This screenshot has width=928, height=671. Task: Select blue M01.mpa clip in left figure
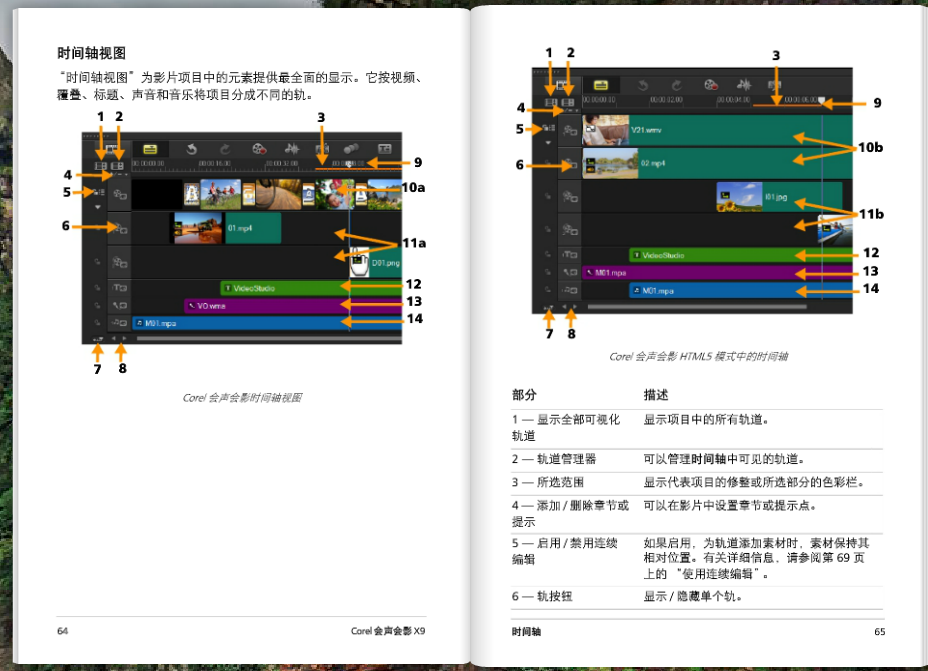(267, 323)
